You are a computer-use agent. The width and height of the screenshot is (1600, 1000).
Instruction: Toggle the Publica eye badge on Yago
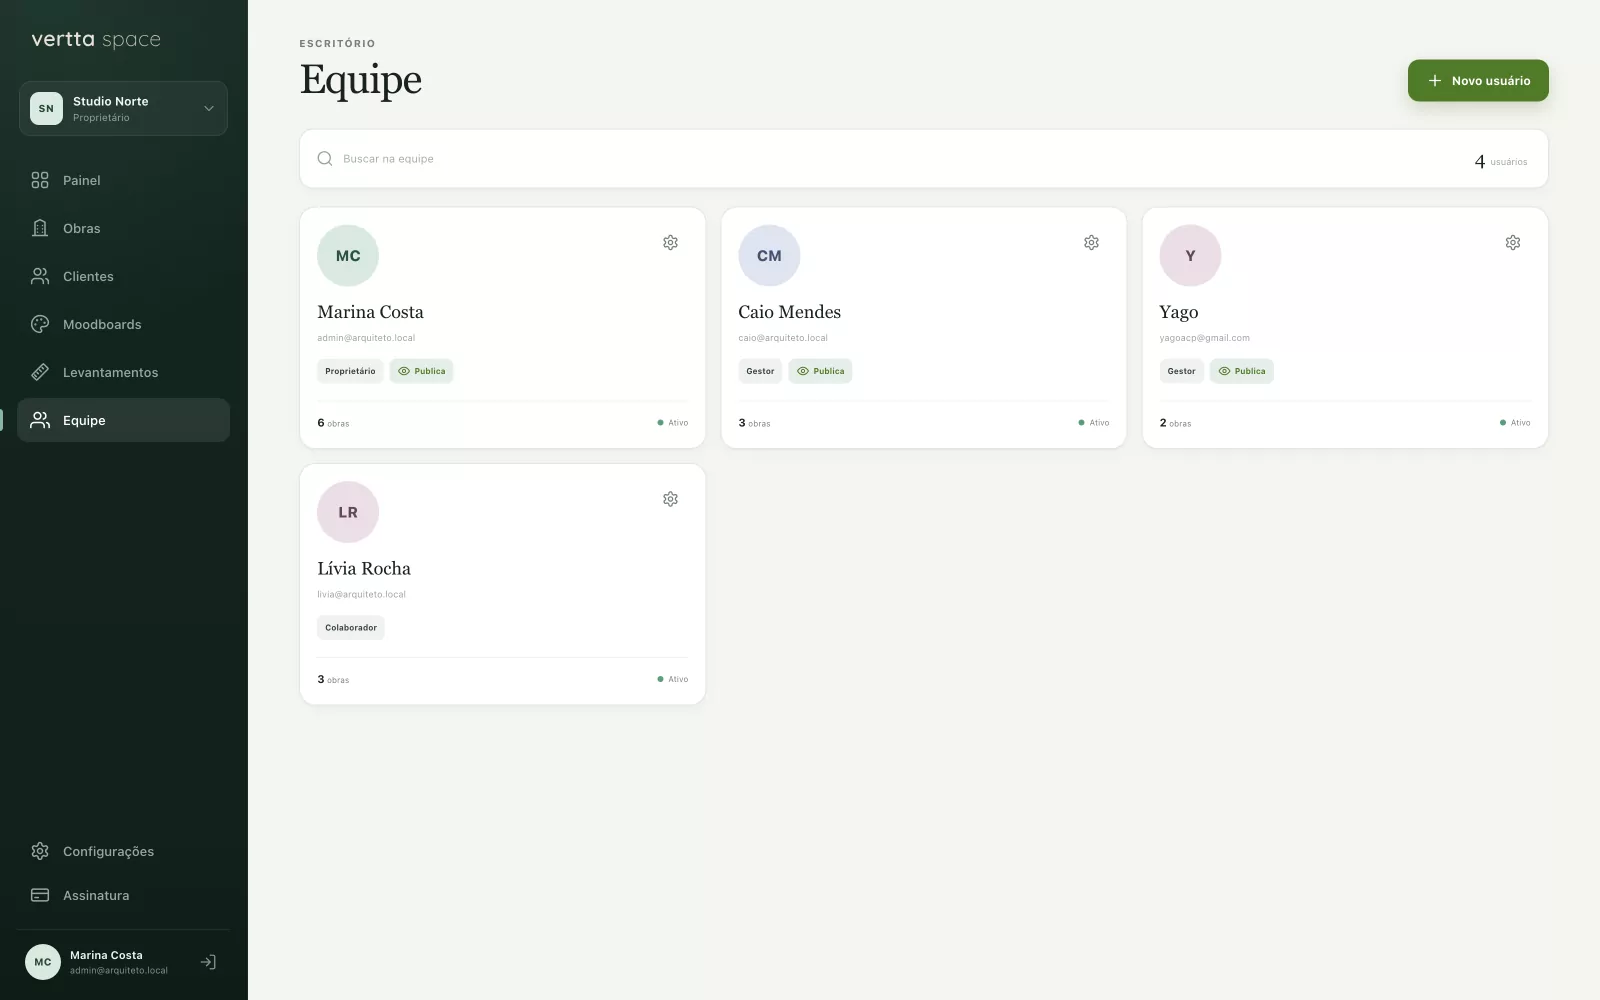1241,371
